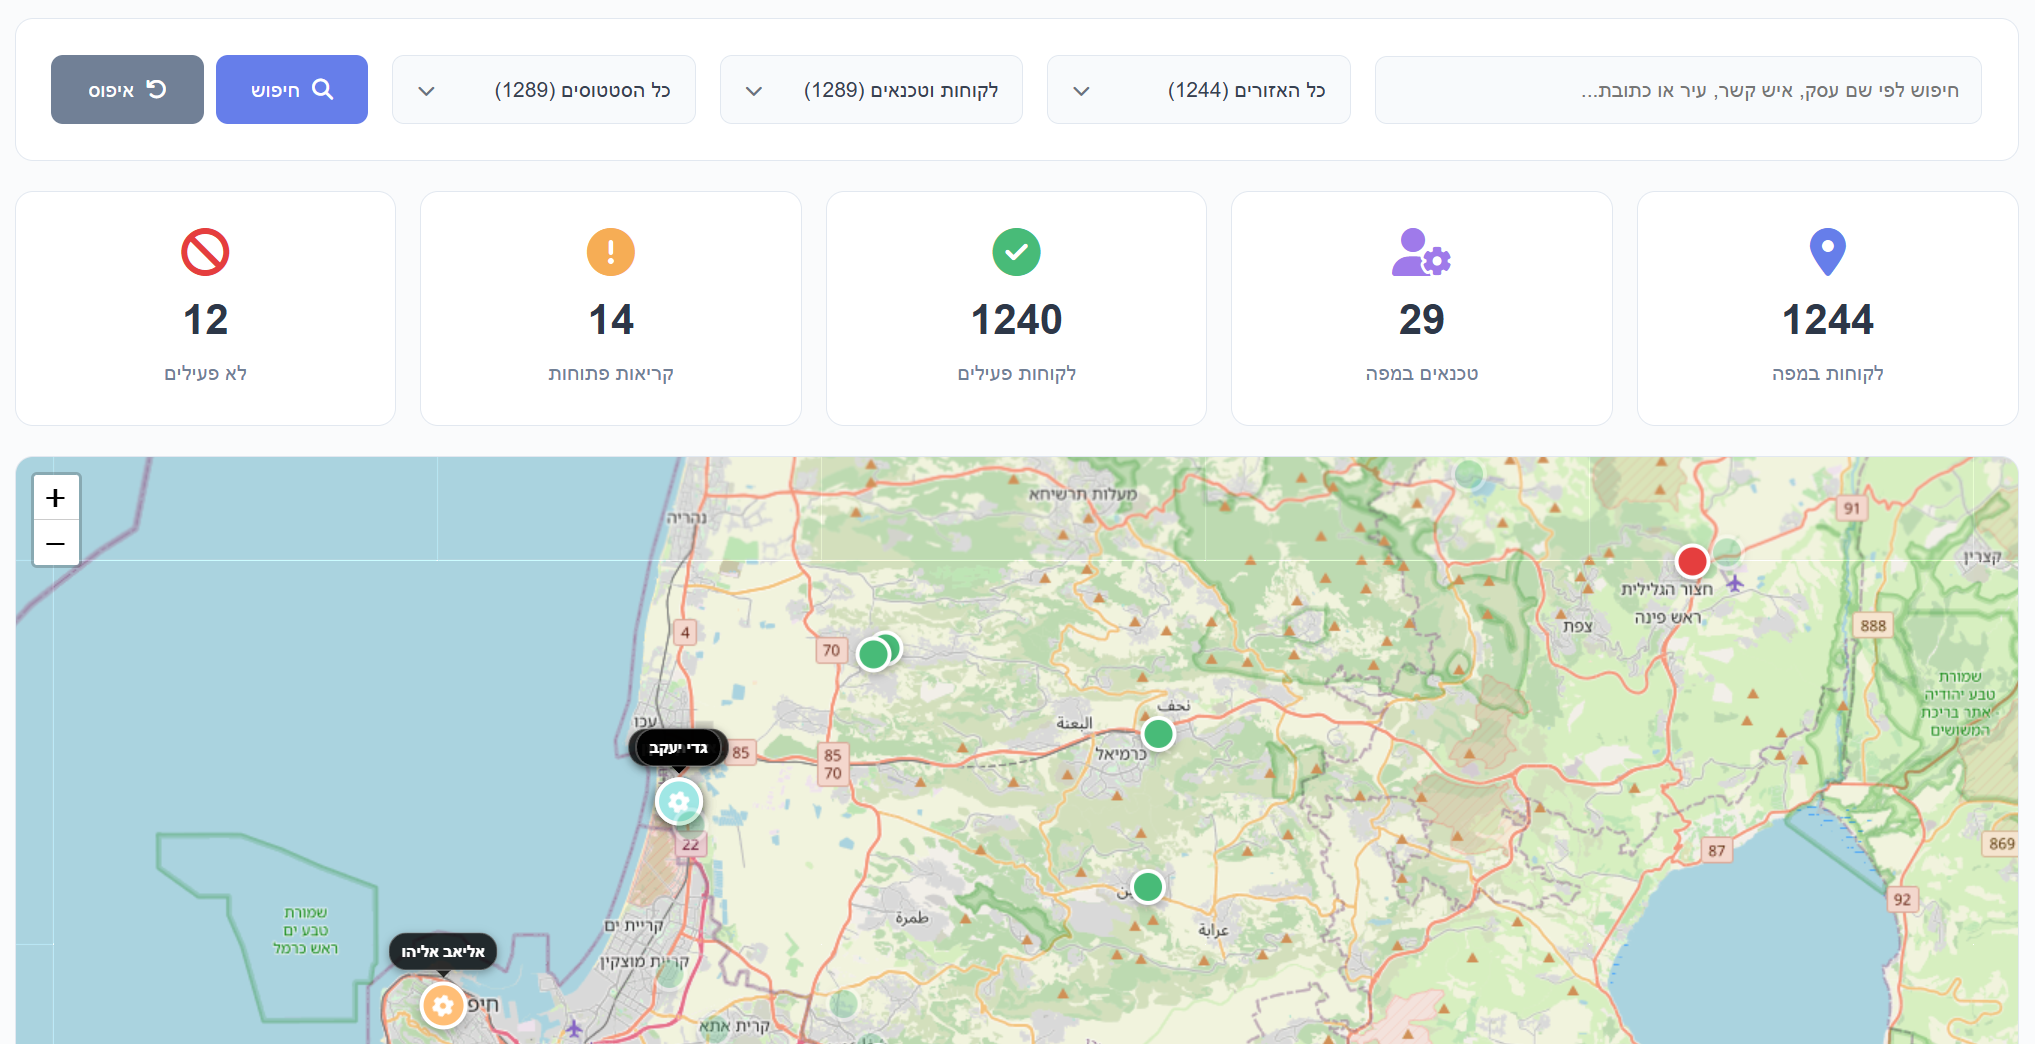Click the green marker near כרמיאל
The width and height of the screenshot is (2035, 1044).
(x=1158, y=734)
